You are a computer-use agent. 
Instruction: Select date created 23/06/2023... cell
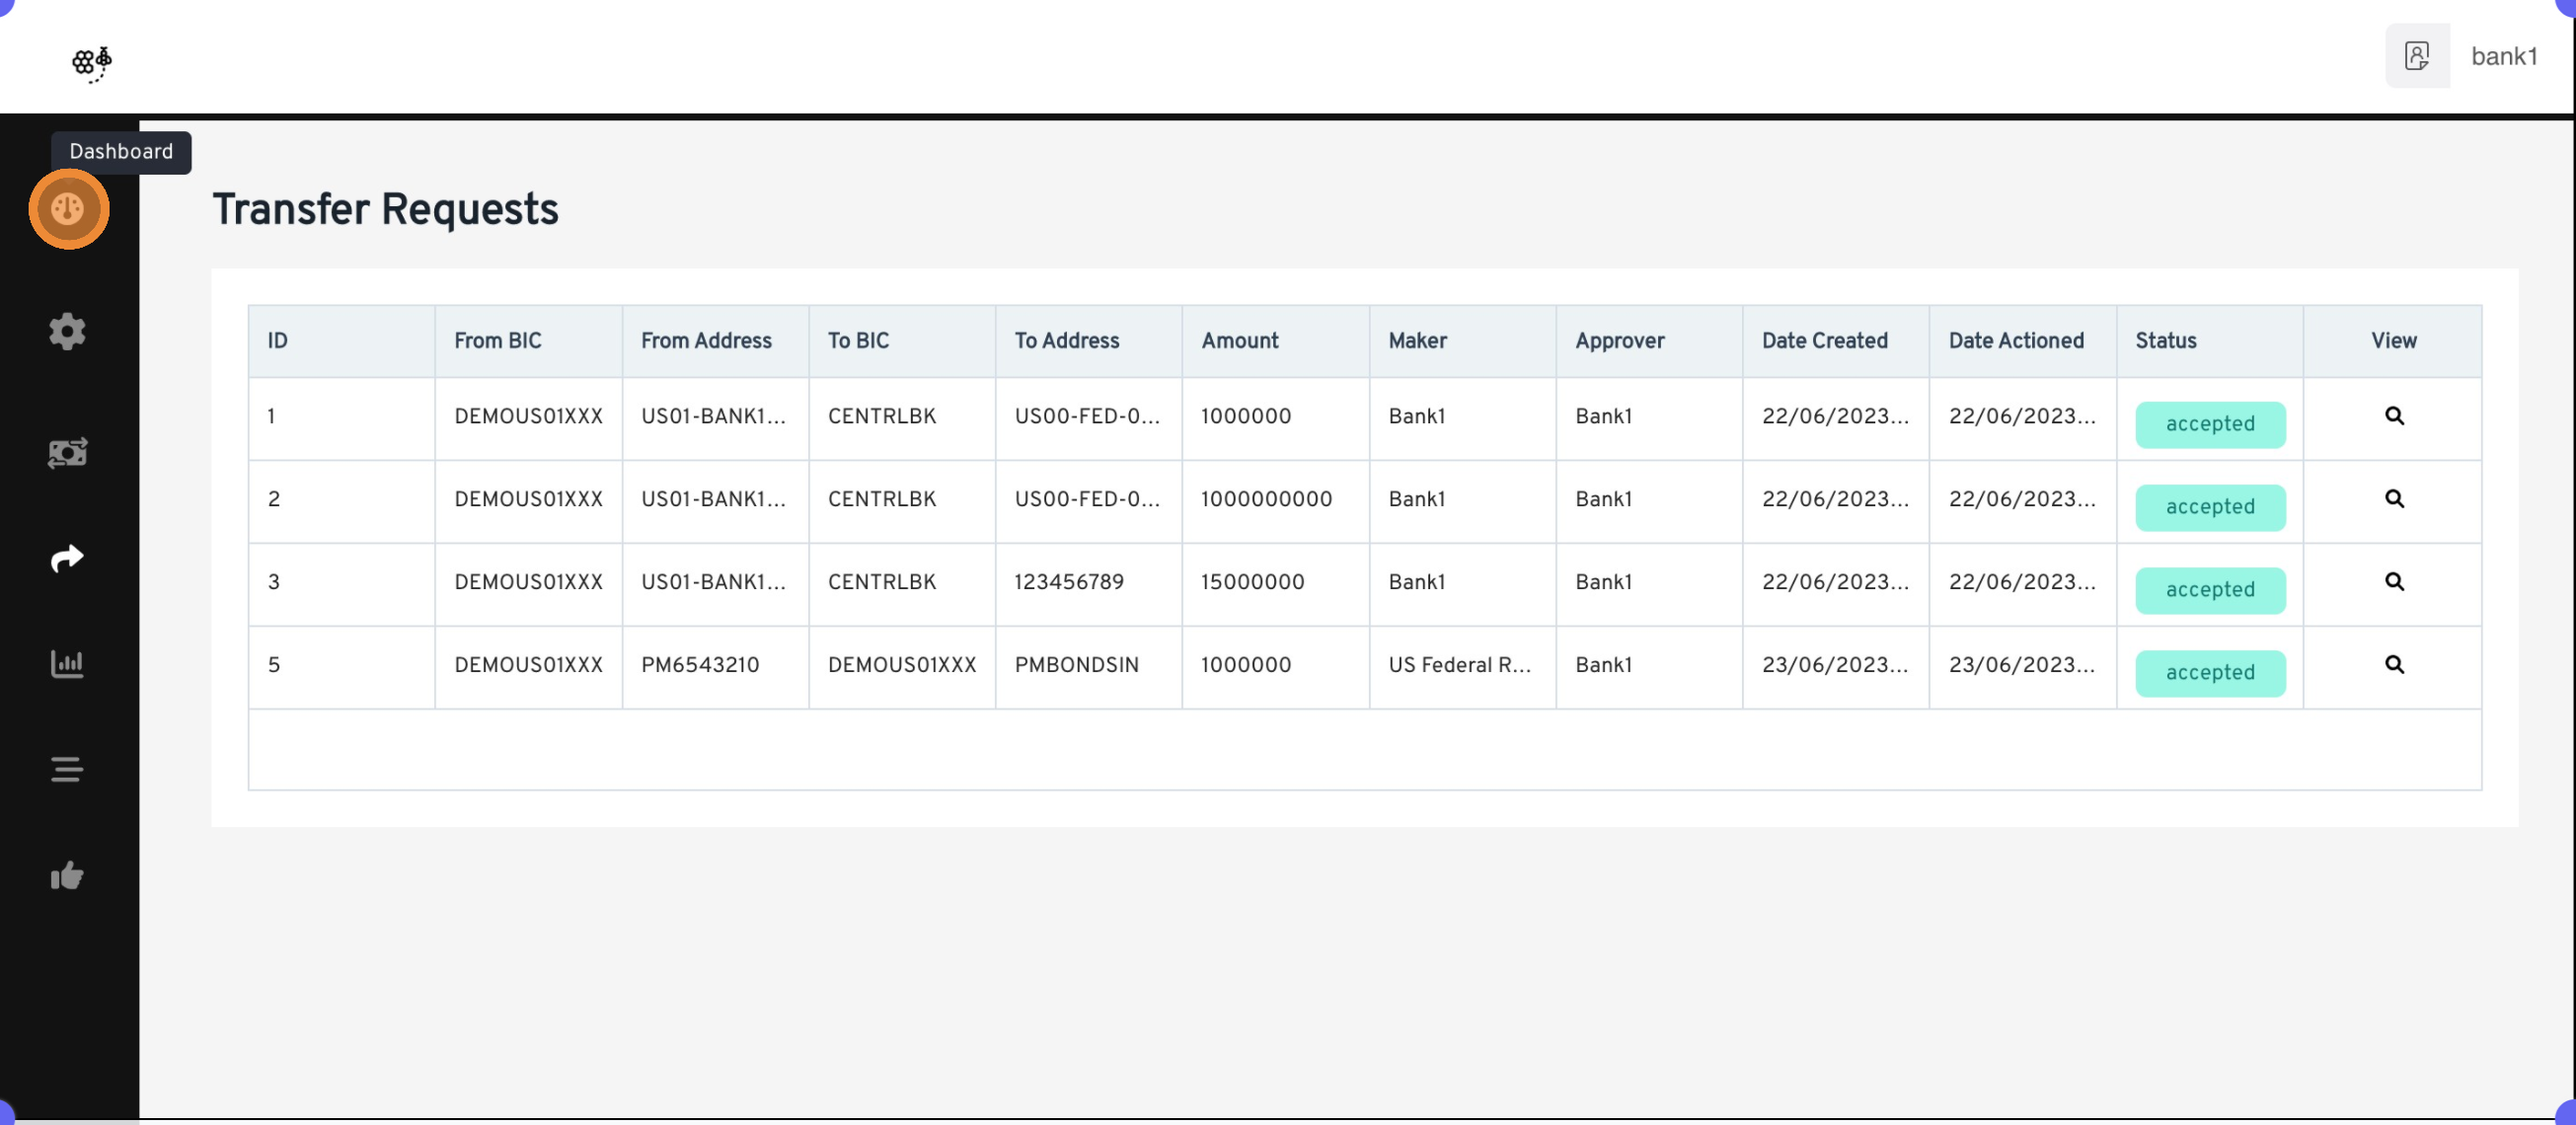tap(1837, 667)
